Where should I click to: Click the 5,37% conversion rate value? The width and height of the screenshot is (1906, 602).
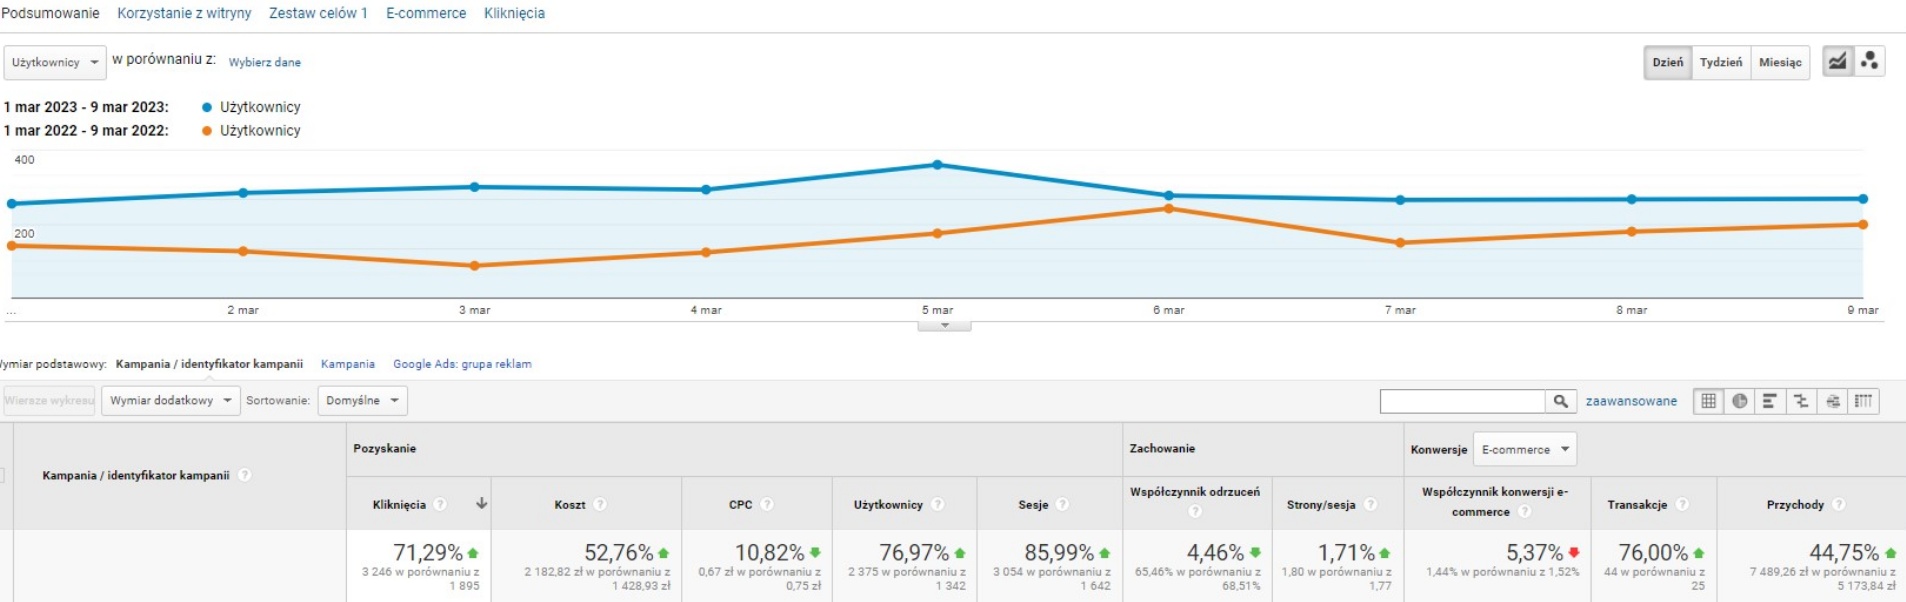tap(1534, 552)
